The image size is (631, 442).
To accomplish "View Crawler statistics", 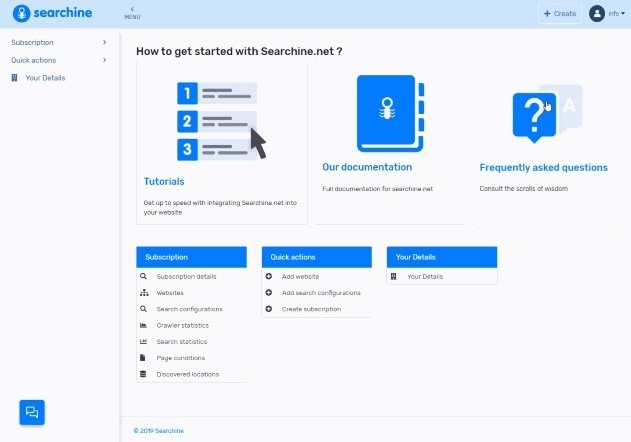I will point(183,325).
